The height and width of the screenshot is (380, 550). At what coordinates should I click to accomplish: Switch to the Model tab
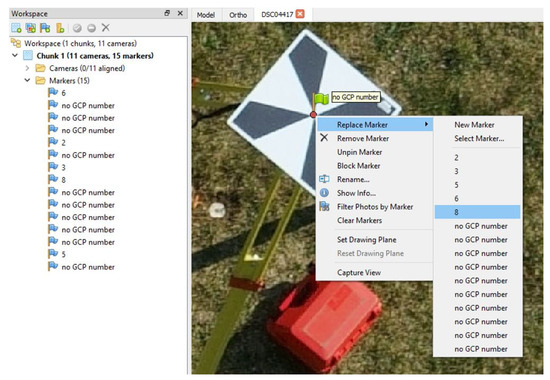point(206,15)
